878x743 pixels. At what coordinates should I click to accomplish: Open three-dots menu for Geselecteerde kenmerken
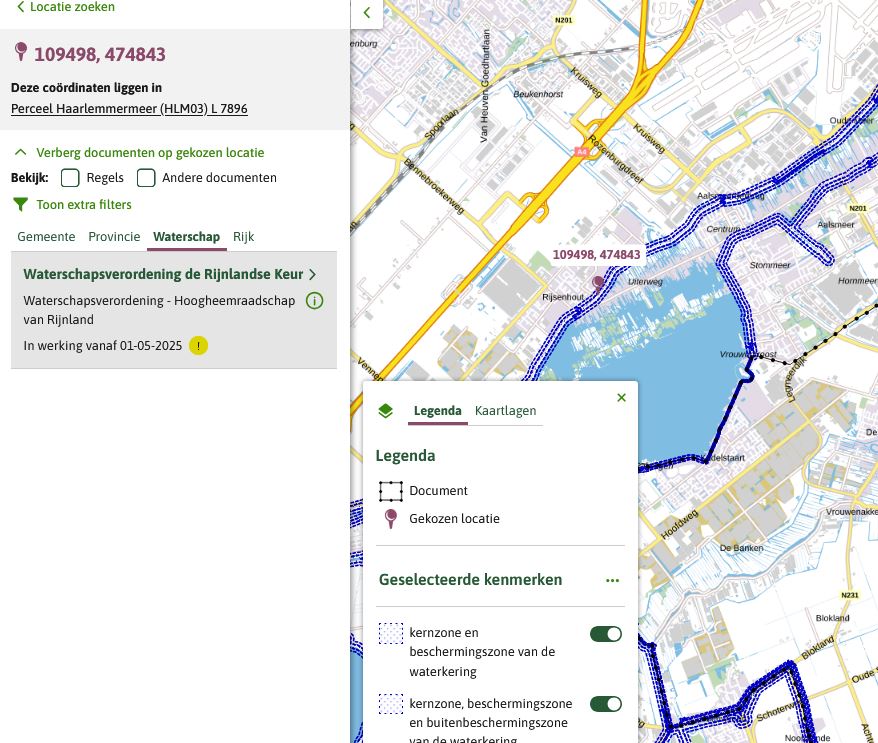(x=612, y=580)
